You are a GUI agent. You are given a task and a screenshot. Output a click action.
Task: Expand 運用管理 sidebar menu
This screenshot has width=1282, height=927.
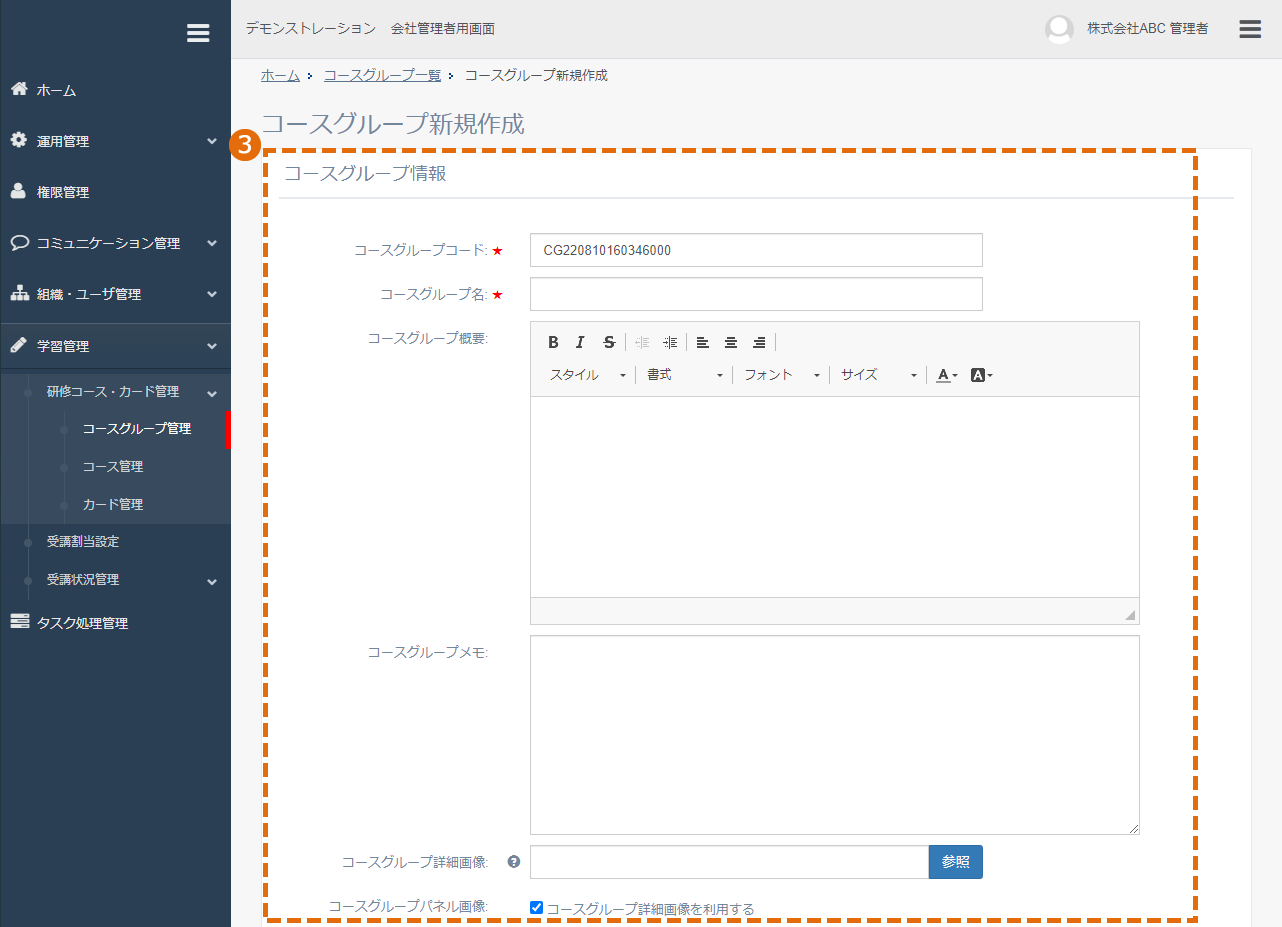115,141
